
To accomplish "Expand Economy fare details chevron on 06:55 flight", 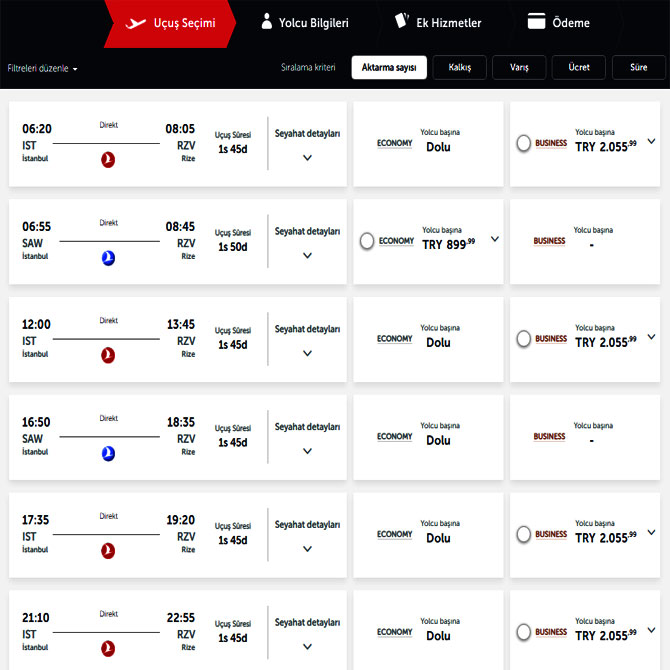I will coord(494,239).
